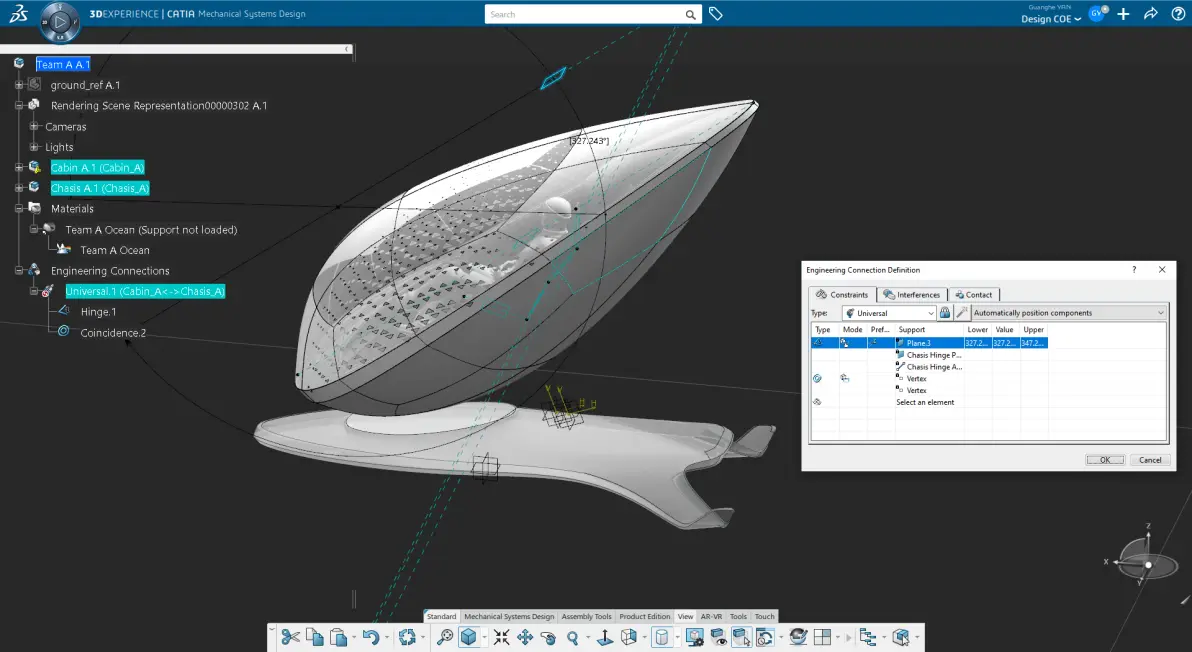
Task: Click the tag icon beside search
Action: point(715,14)
